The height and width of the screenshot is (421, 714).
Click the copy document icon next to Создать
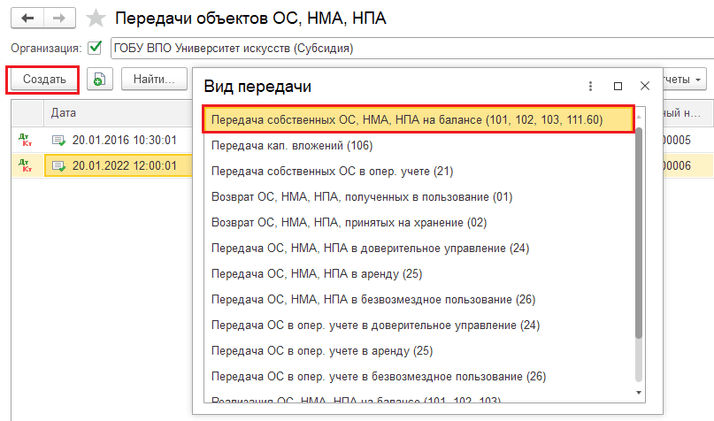point(99,79)
